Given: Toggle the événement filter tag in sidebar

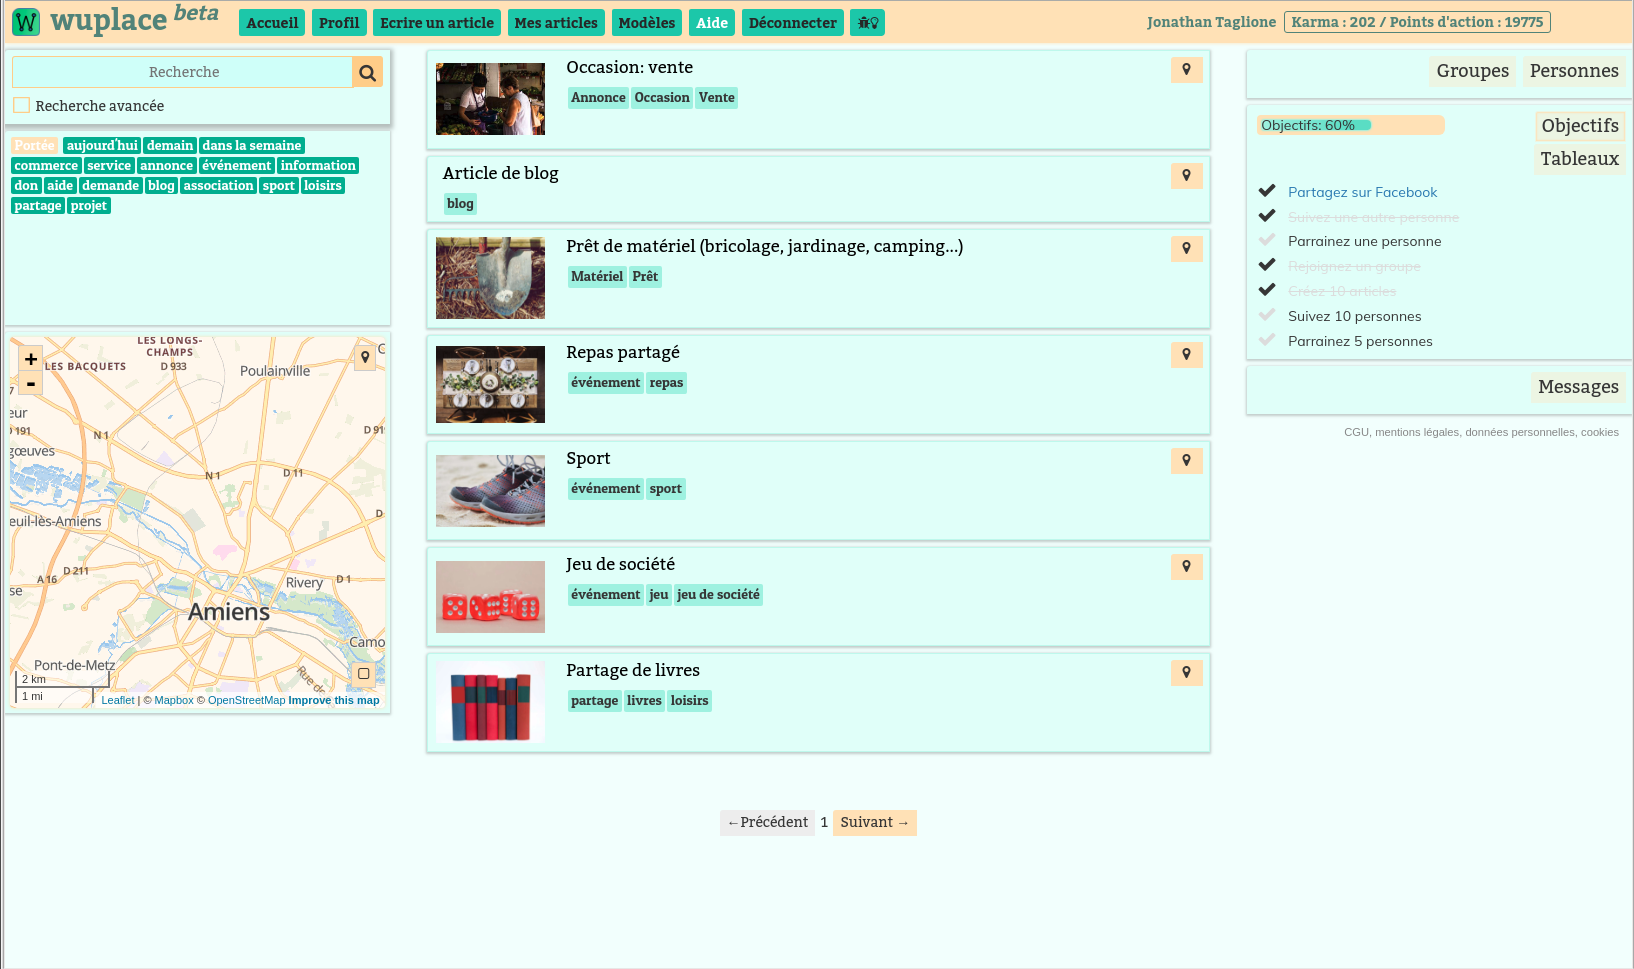Looking at the screenshot, I should 236,166.
